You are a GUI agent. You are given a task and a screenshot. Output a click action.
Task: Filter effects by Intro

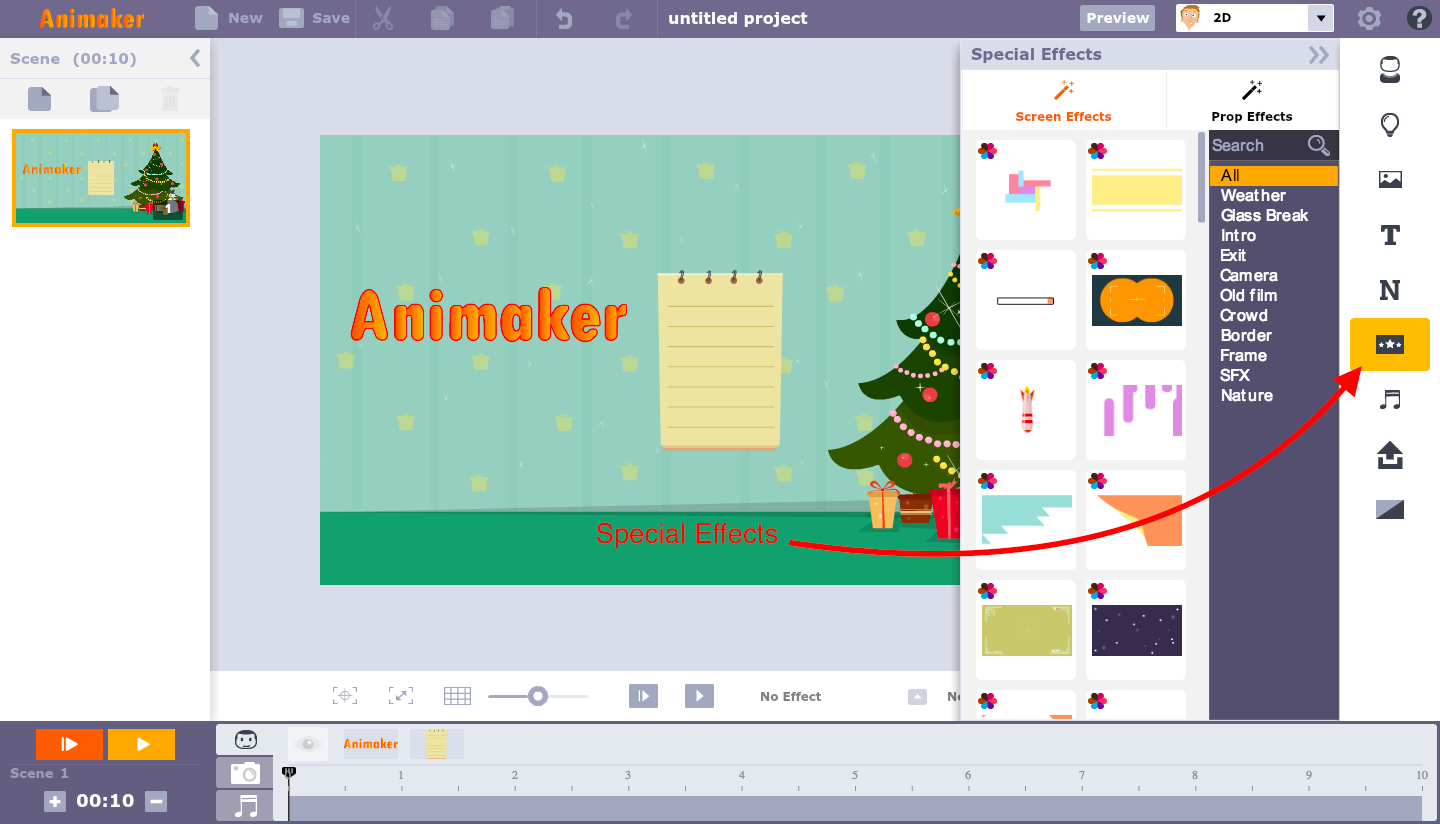tap(1238, 236)
